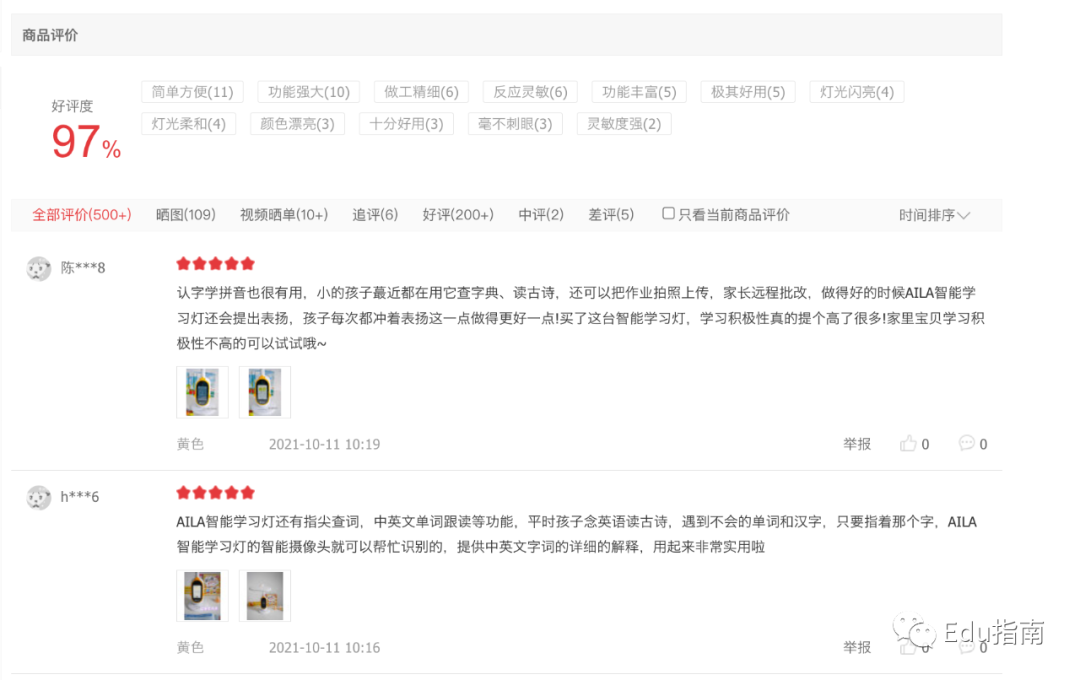The image size is (1080, 680).
Task: Filter by tag 简单方便(11)
Action: 192,92
